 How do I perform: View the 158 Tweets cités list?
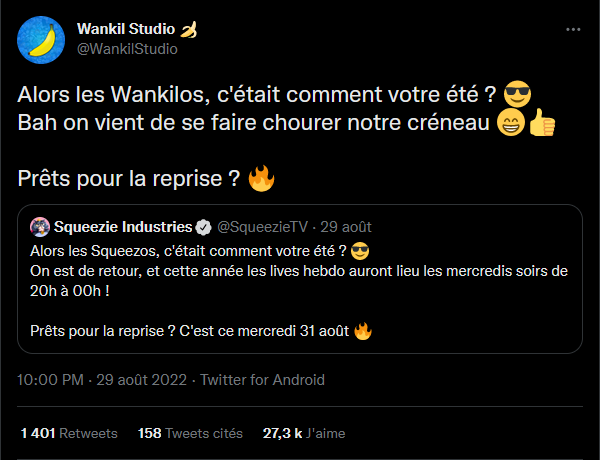[190, 433]
